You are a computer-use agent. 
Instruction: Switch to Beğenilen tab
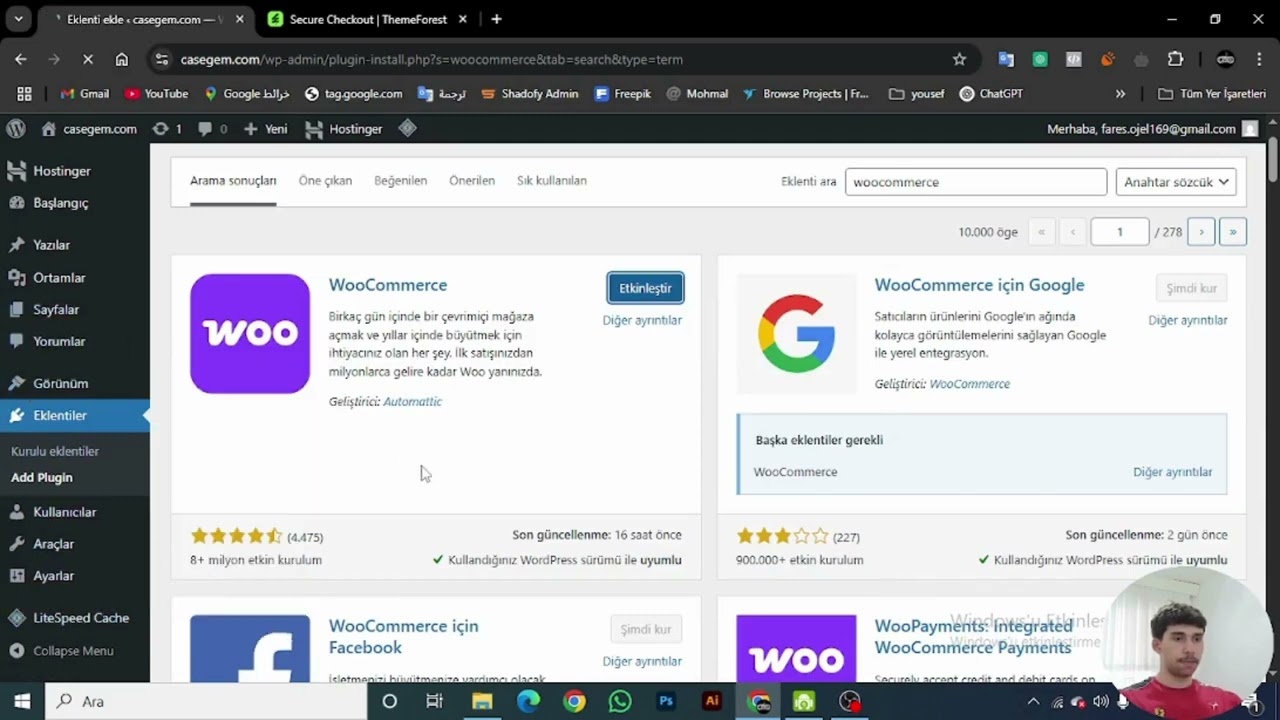pyautogui.click(x=400, y=181)
